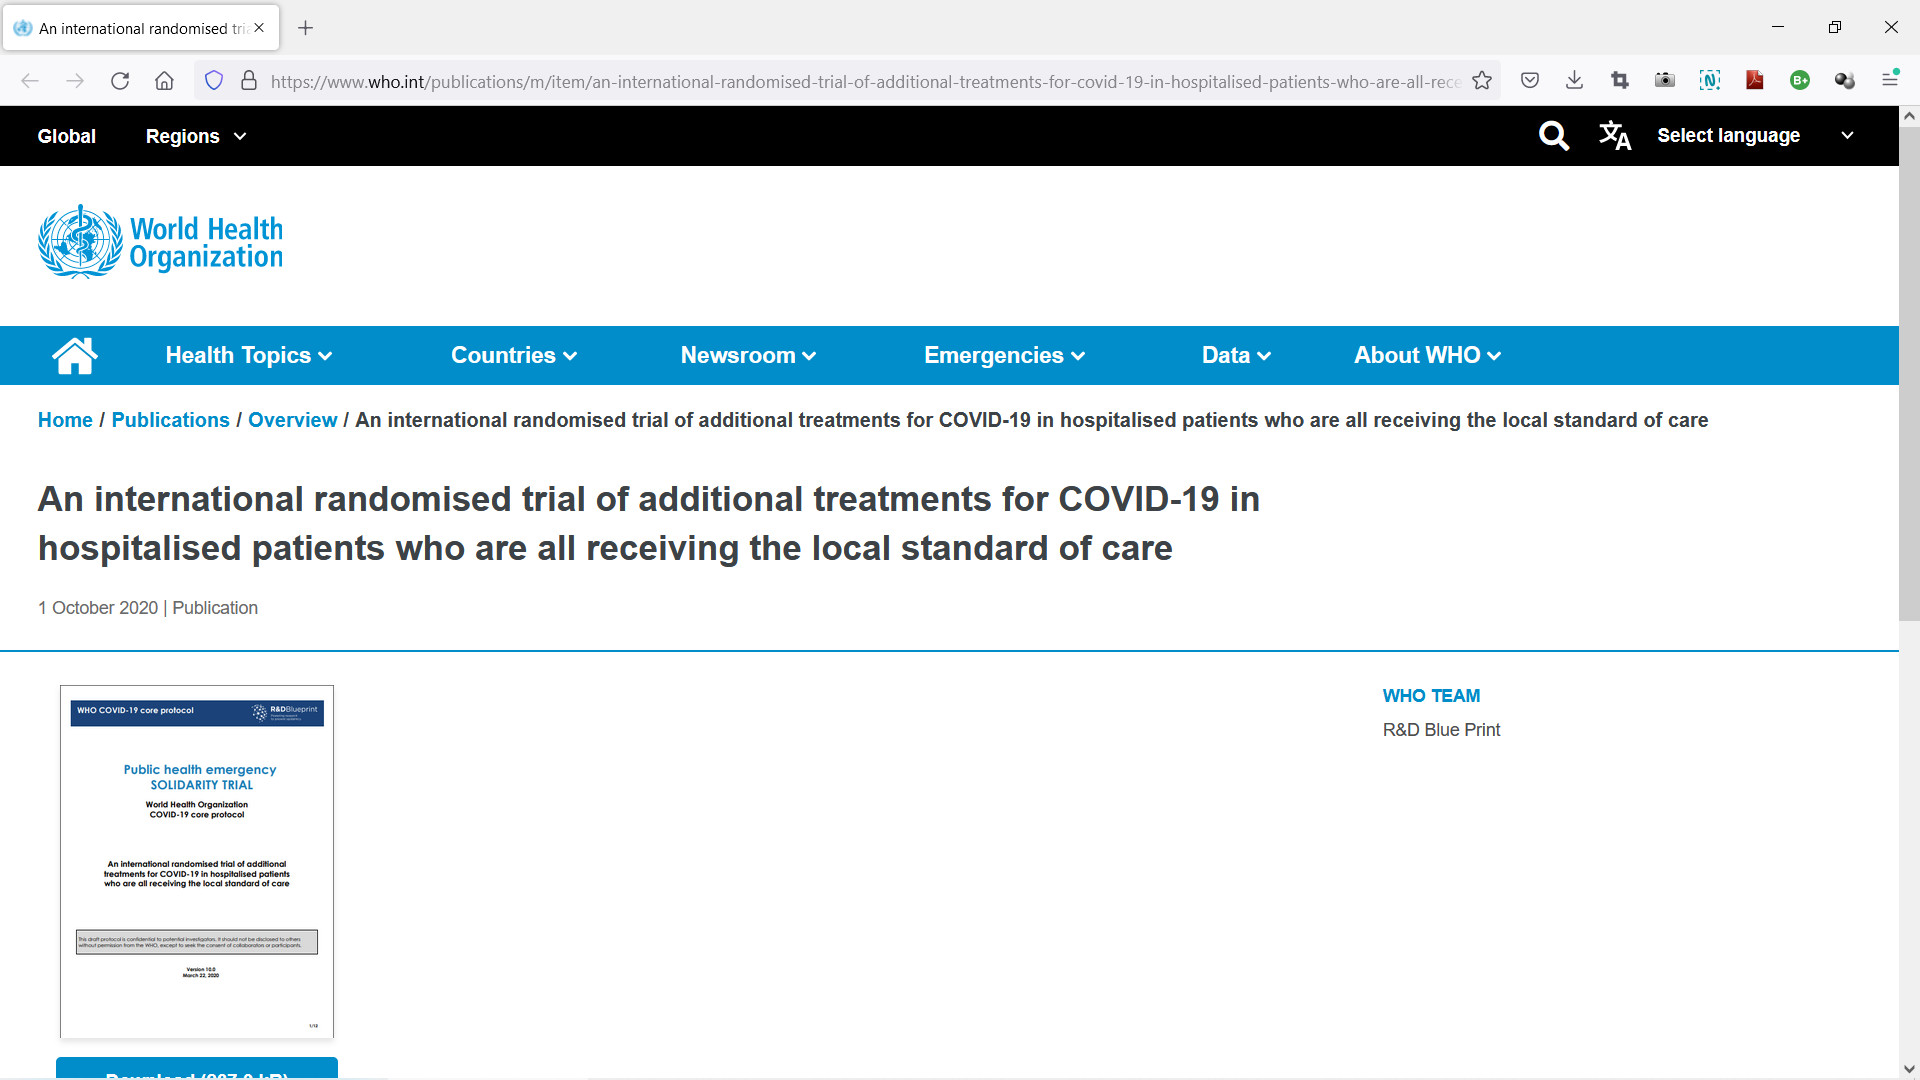Follow the Overview breadcrumb link
The image size is (1920, 1080).
pos(293,420)
